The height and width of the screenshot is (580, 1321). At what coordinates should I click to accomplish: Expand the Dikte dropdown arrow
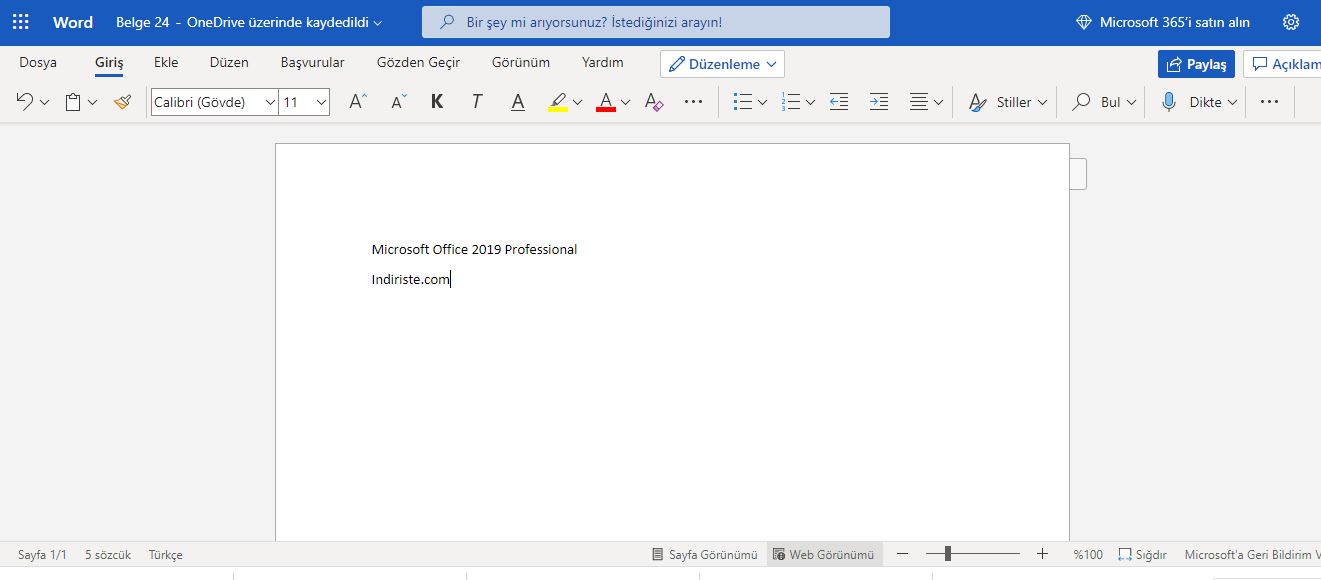[x=1232, y=102]
